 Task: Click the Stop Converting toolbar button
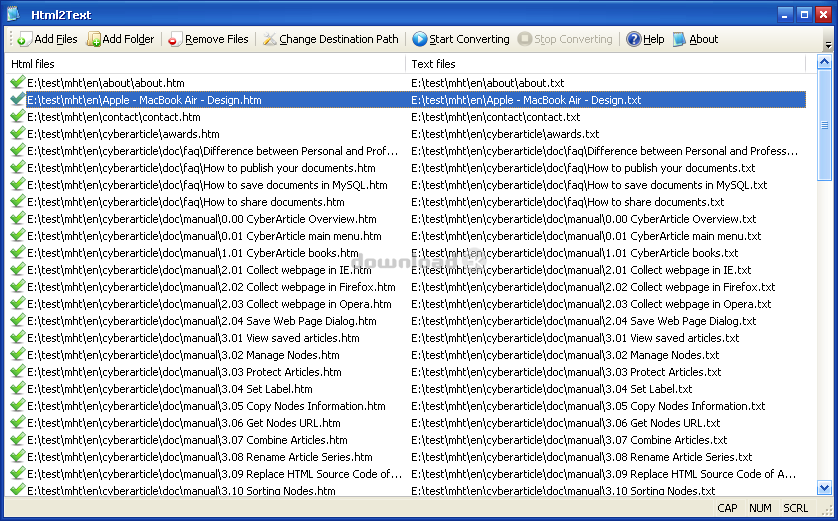(x=565, y=39)
